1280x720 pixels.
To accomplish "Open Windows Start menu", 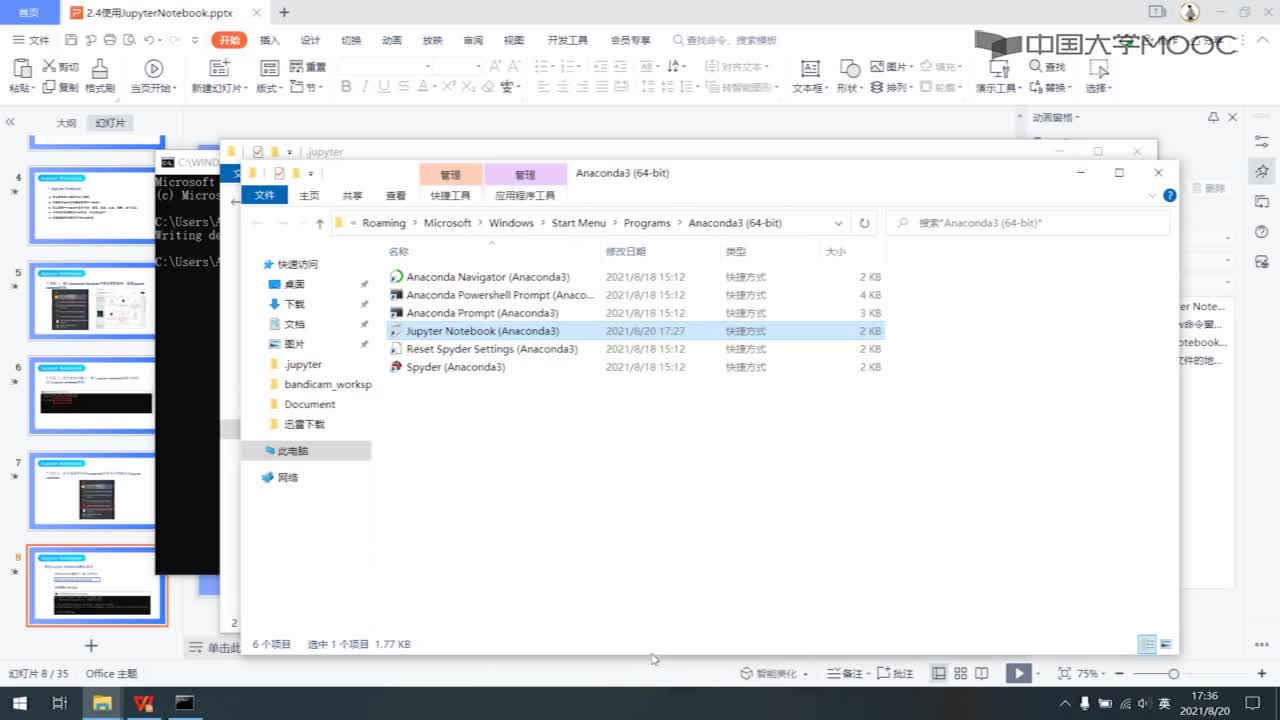I will click(19, 703).
